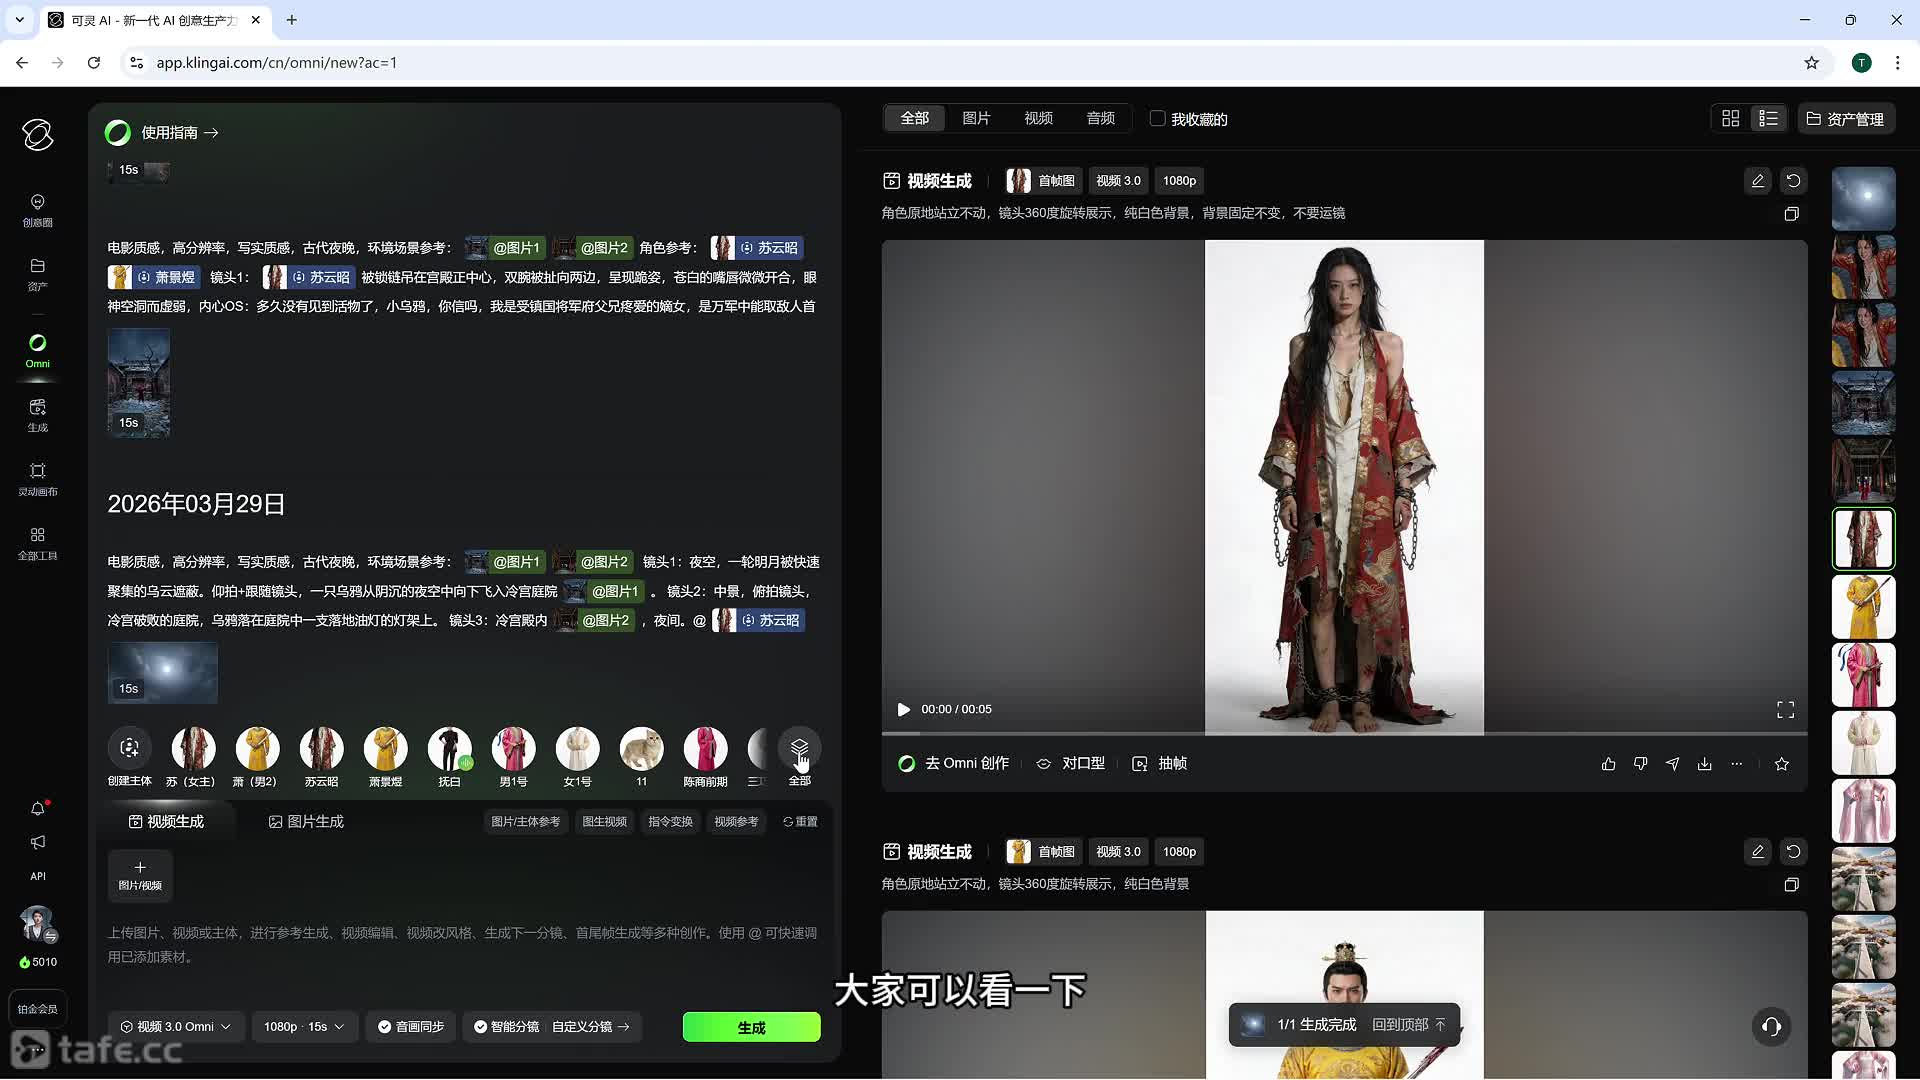Open 全部工具 in the sidebar
Viewport: 1920px width, 1080px height.
37,541
